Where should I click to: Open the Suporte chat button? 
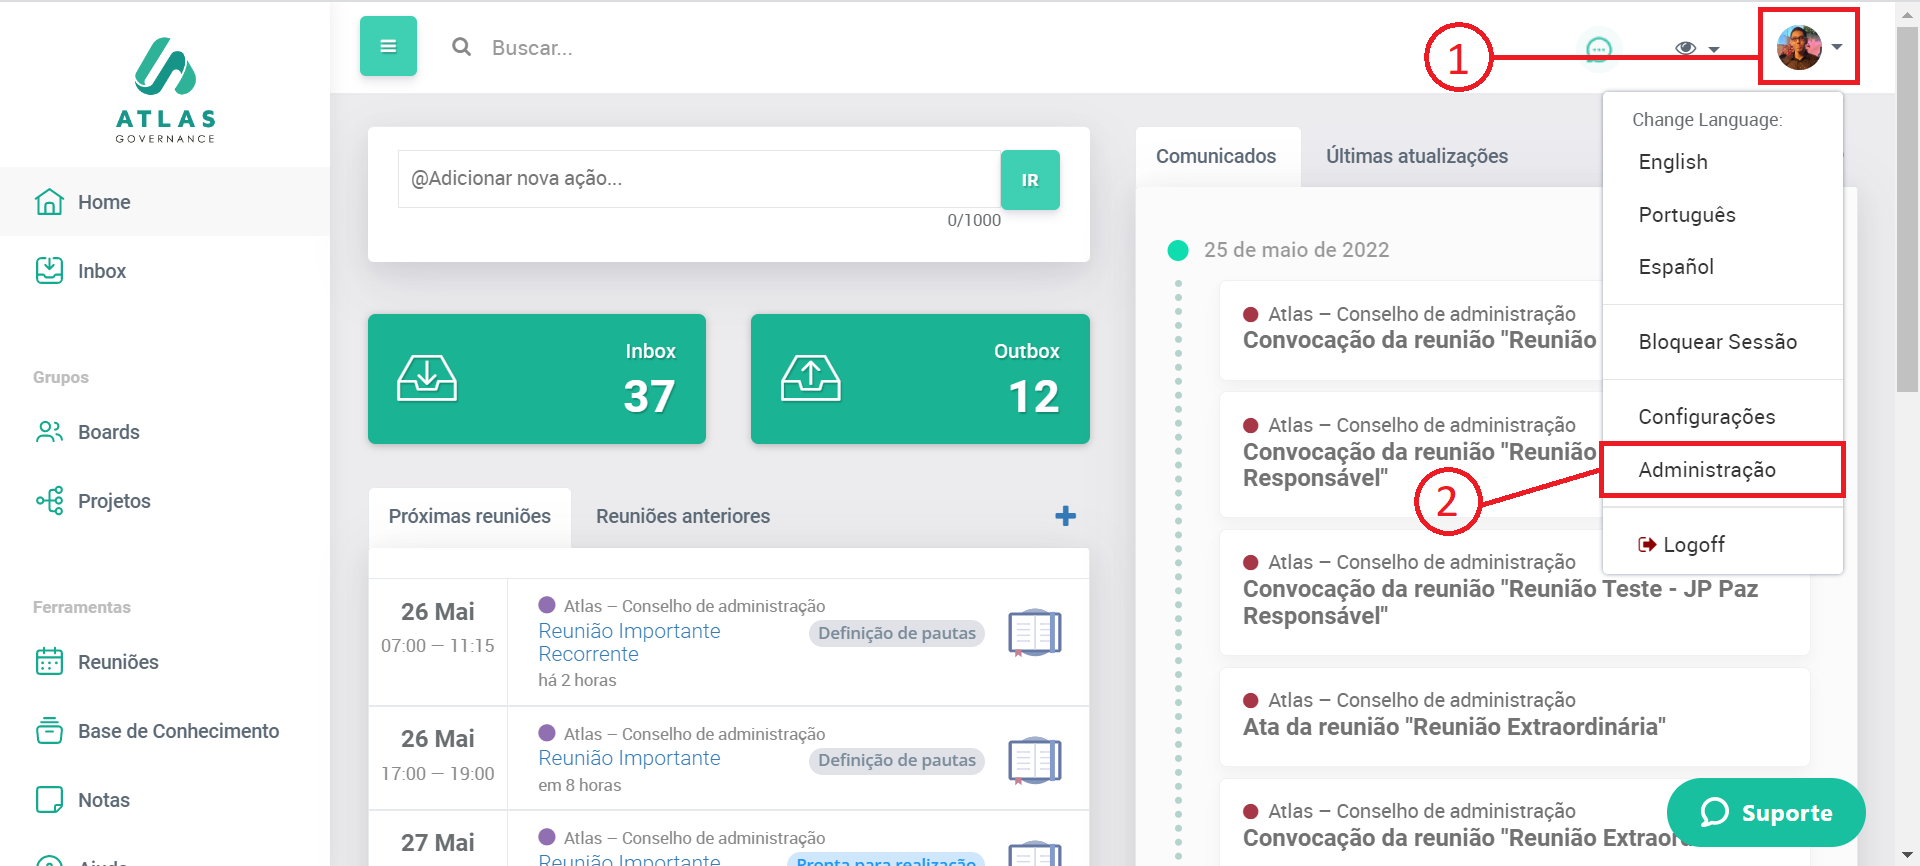point(1765,812)
